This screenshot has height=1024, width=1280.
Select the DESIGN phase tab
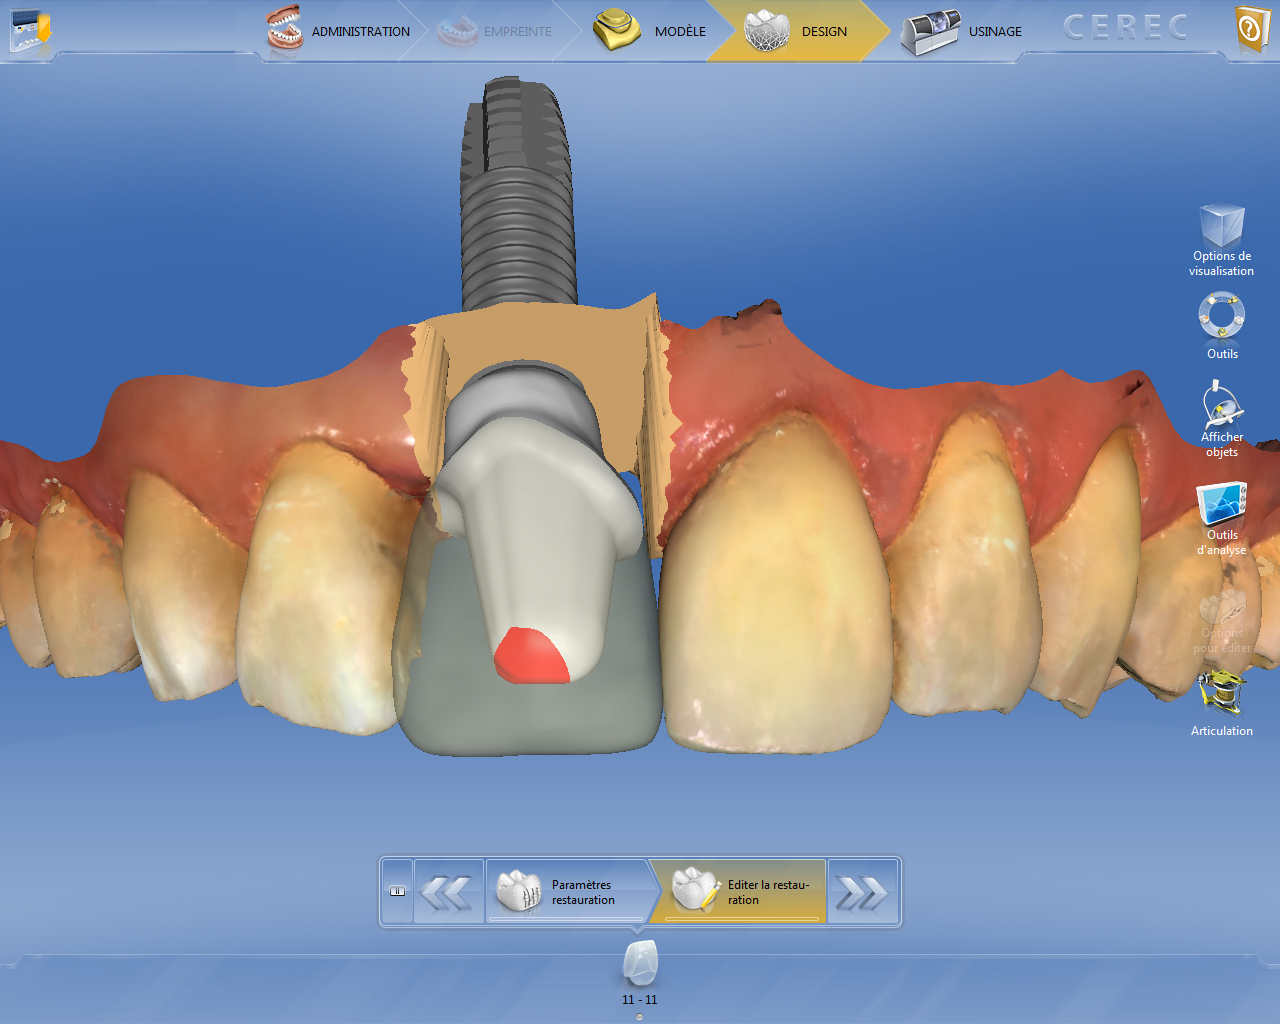click(x=797, y=31)
